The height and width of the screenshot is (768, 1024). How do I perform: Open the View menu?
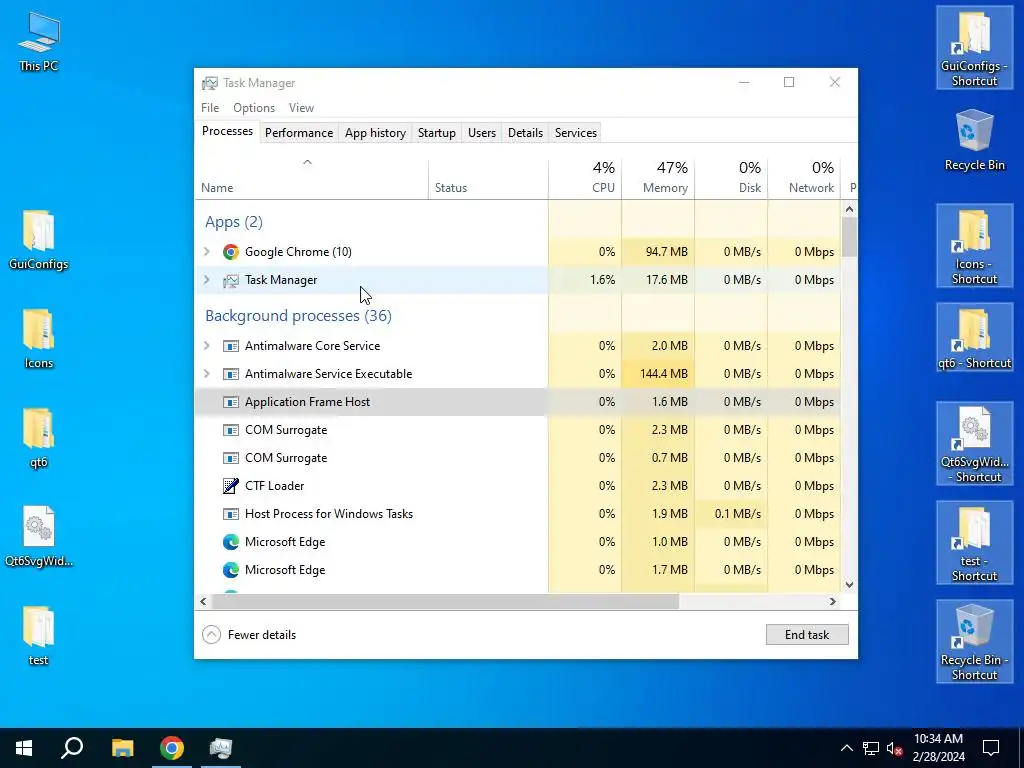coord(301,108)
